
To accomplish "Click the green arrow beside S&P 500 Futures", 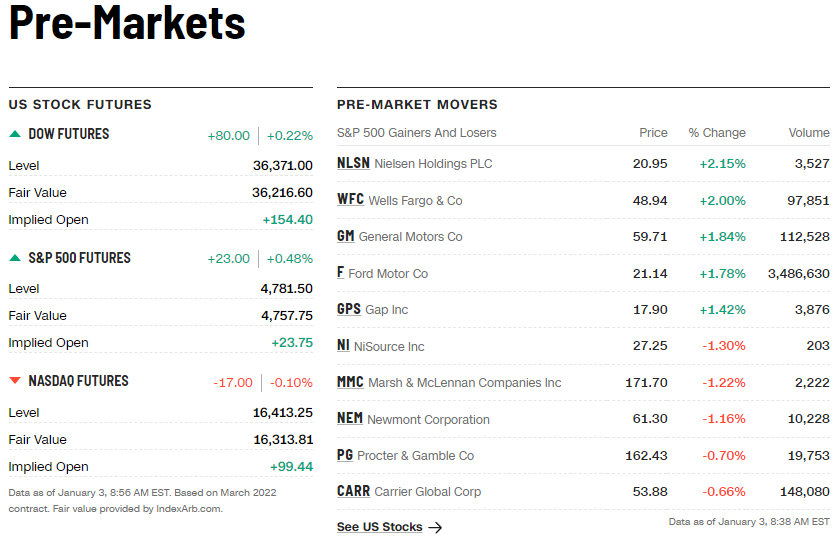I will 15,258.
